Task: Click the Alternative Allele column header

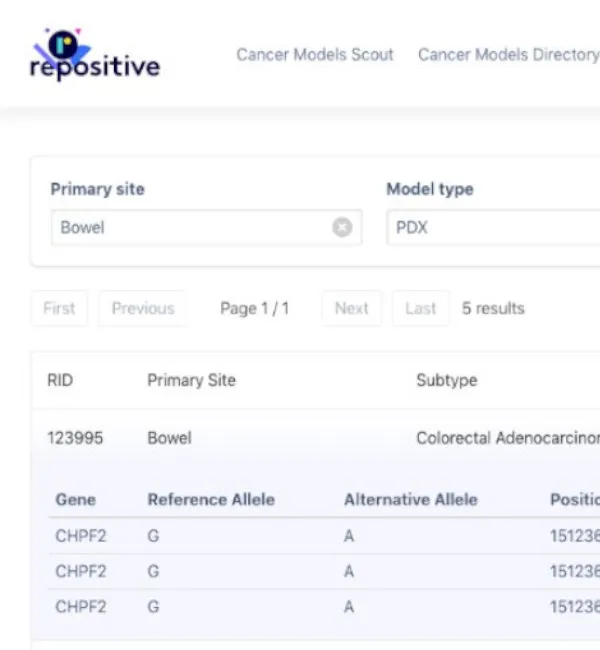Action: 410,500
